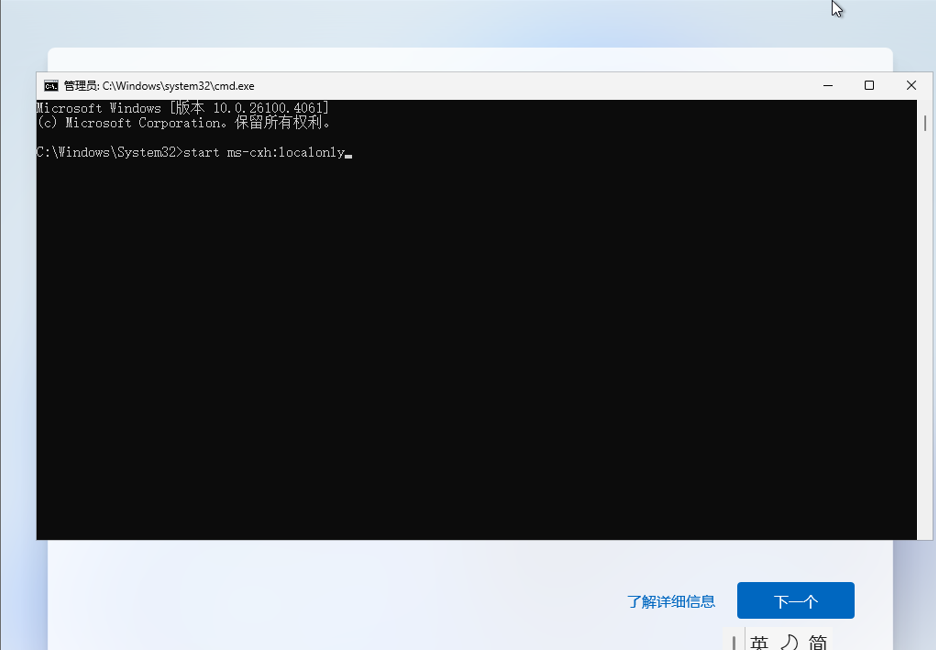The image size is (936, 650).
Task: Switch the IME 简 simplified character mode
Action: [818, 642]
